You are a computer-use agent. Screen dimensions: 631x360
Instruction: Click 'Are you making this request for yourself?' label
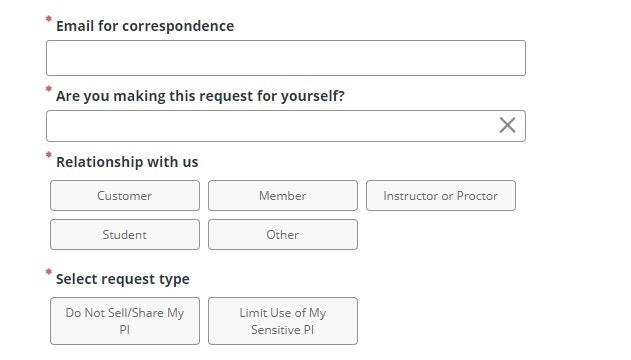(x=200, y=96)
